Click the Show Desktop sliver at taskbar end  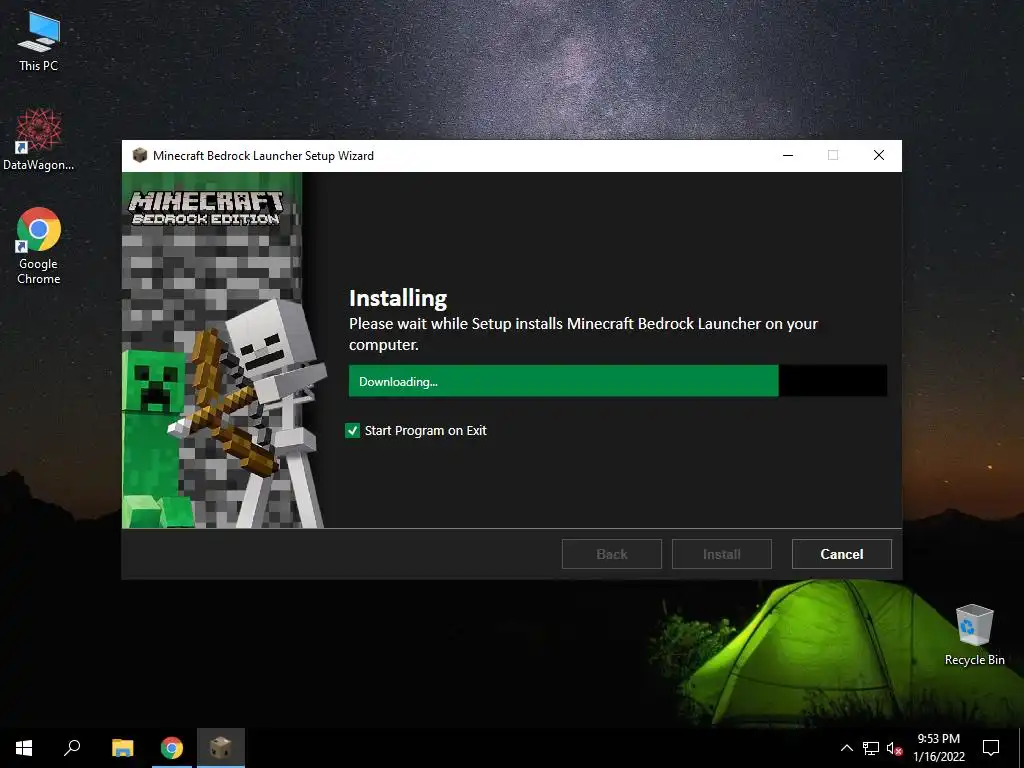1021,748
